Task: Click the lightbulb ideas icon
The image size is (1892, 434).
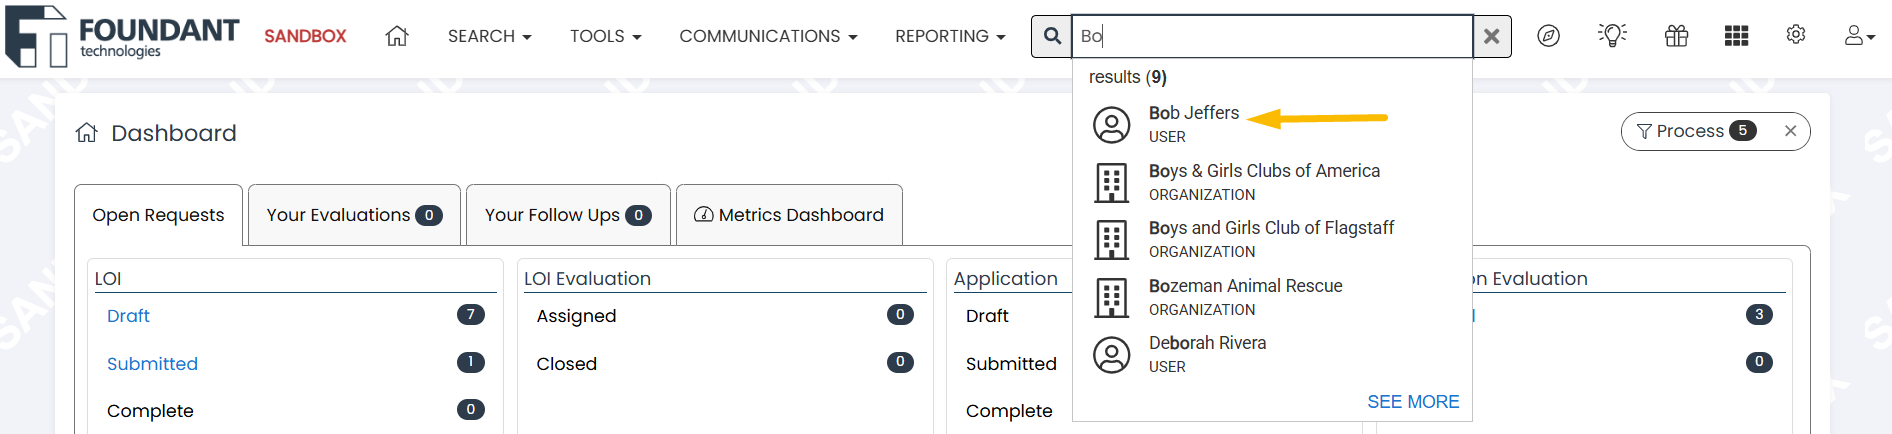Action: point(1612,36)
